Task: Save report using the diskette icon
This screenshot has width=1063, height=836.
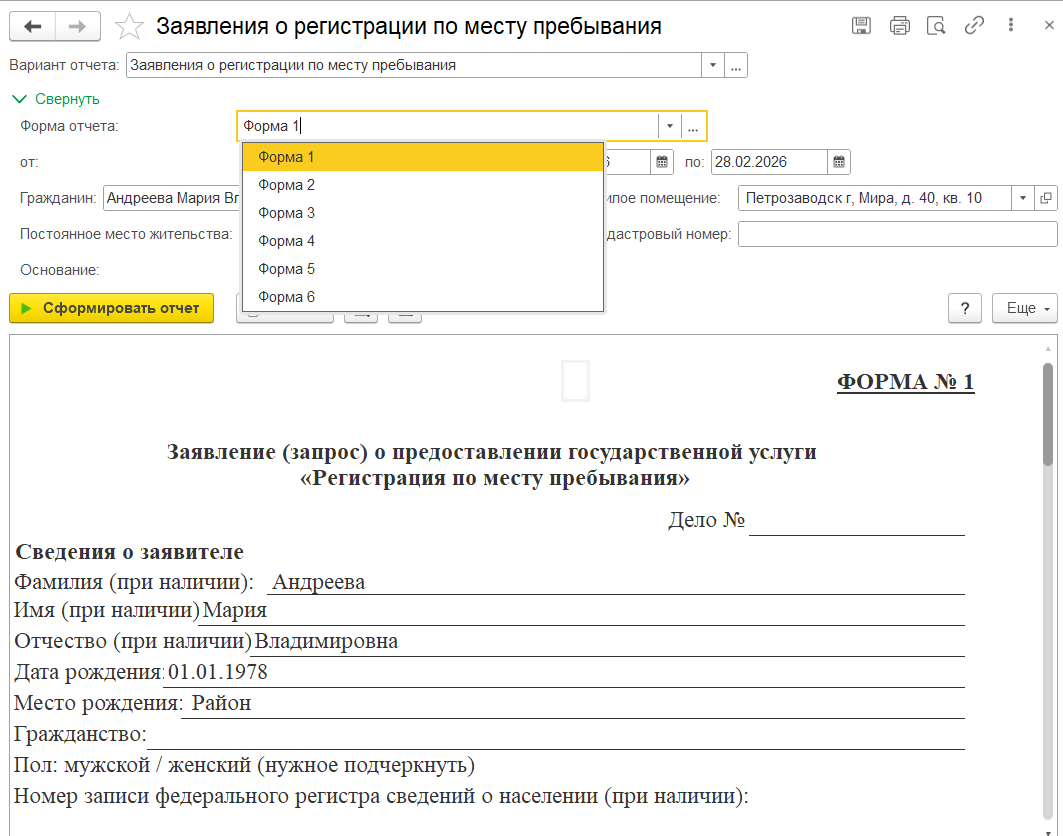Action: [x=861, y=26]
